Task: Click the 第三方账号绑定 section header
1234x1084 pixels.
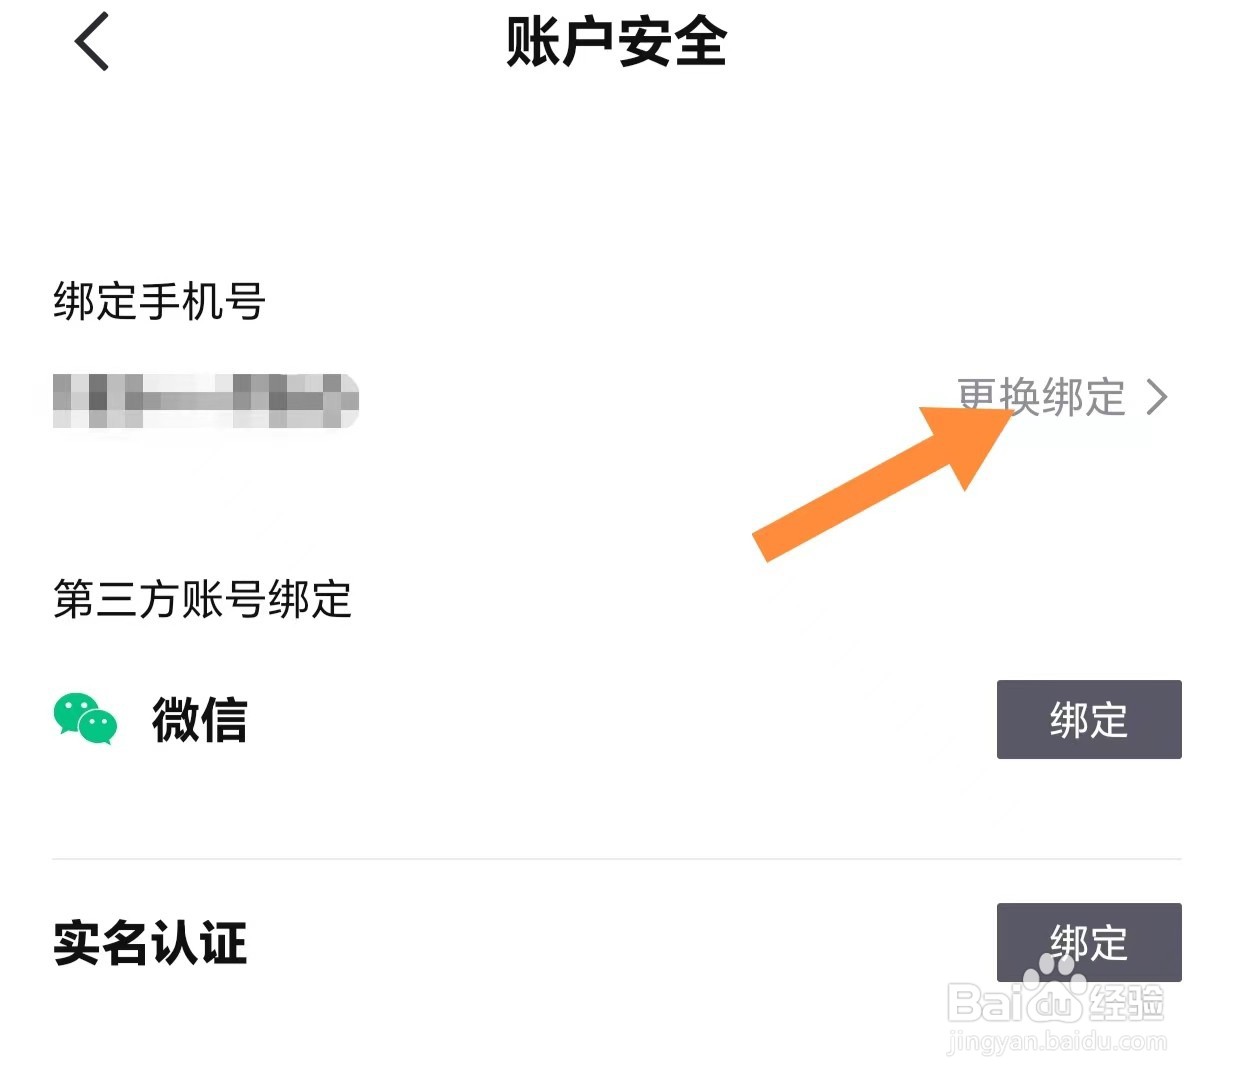Action: pyautogui.click(x=202, y=599)
